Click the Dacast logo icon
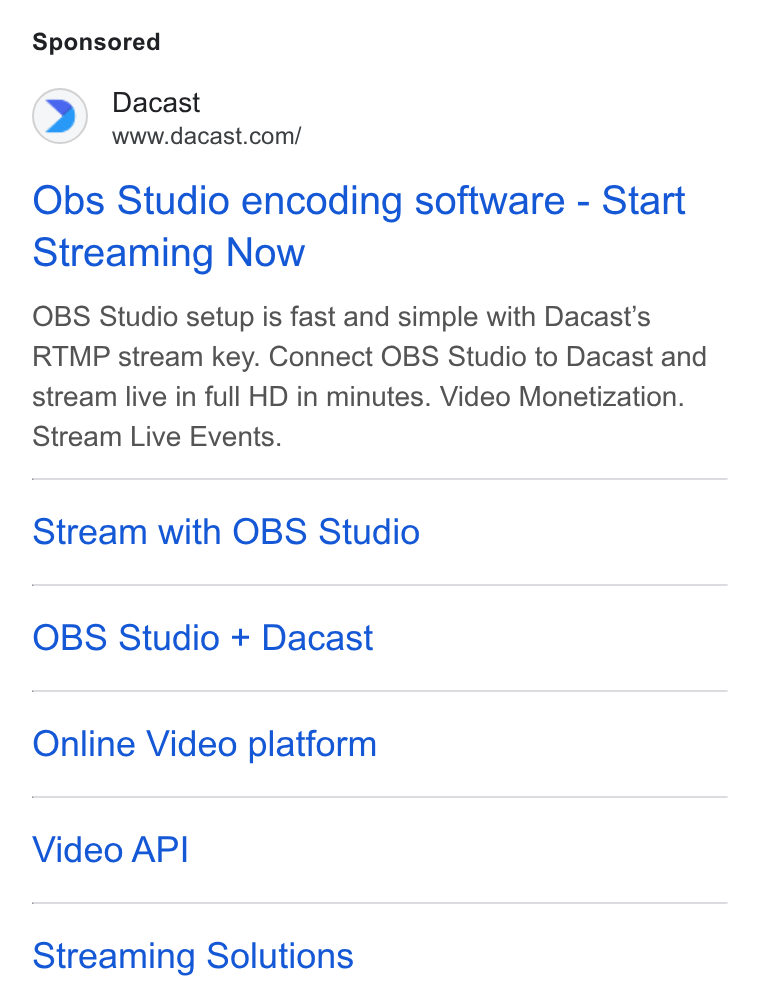Viewport: 760px width, 1008px height. pos(60,116)
